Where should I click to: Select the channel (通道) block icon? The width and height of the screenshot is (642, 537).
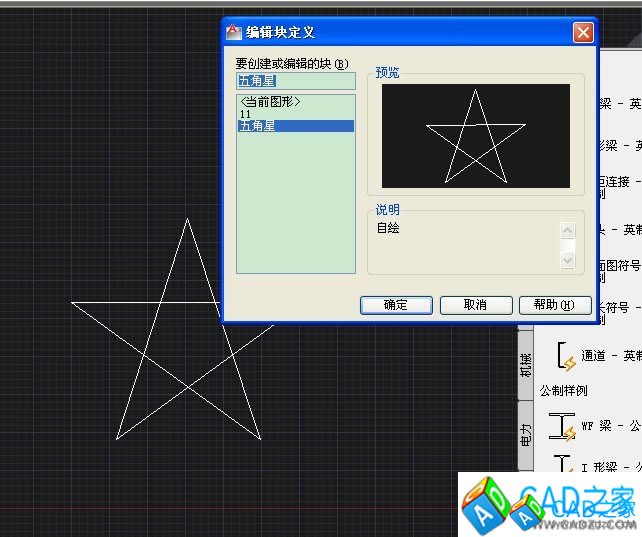point(565,355)
